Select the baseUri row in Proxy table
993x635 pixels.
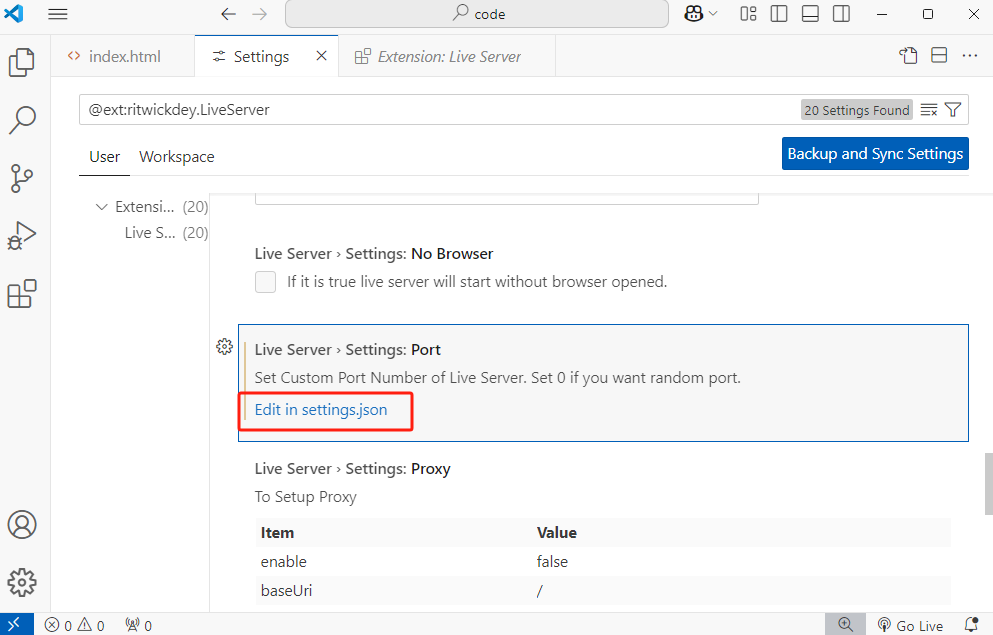tap(604, 591)
